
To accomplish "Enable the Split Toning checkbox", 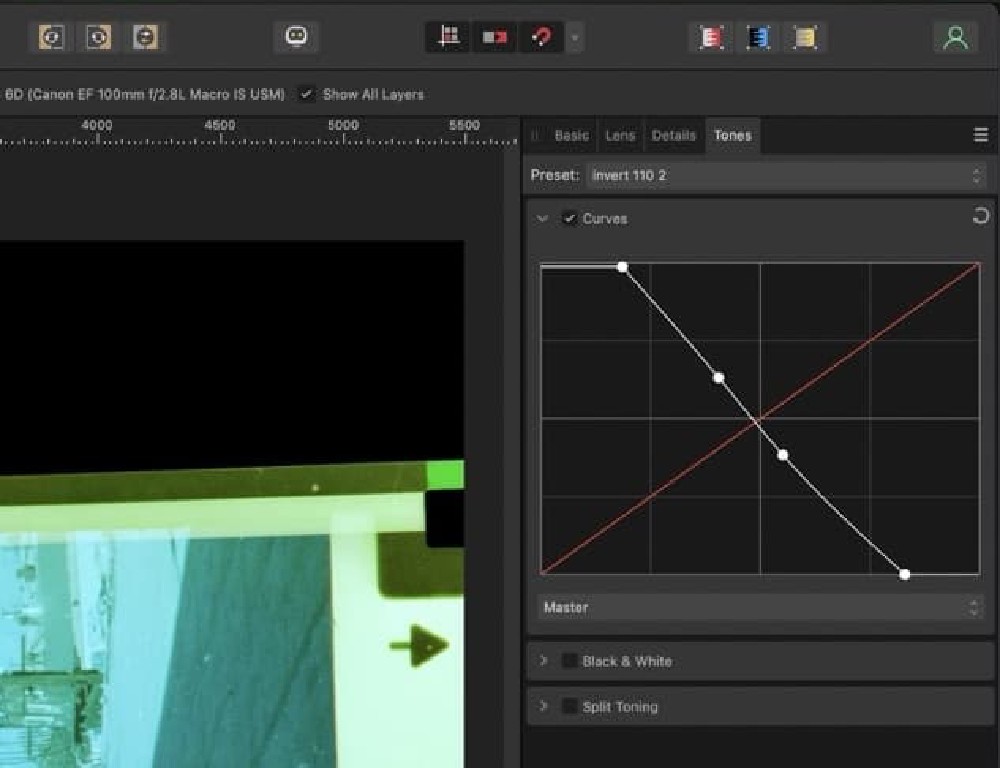I will (569, 706).
